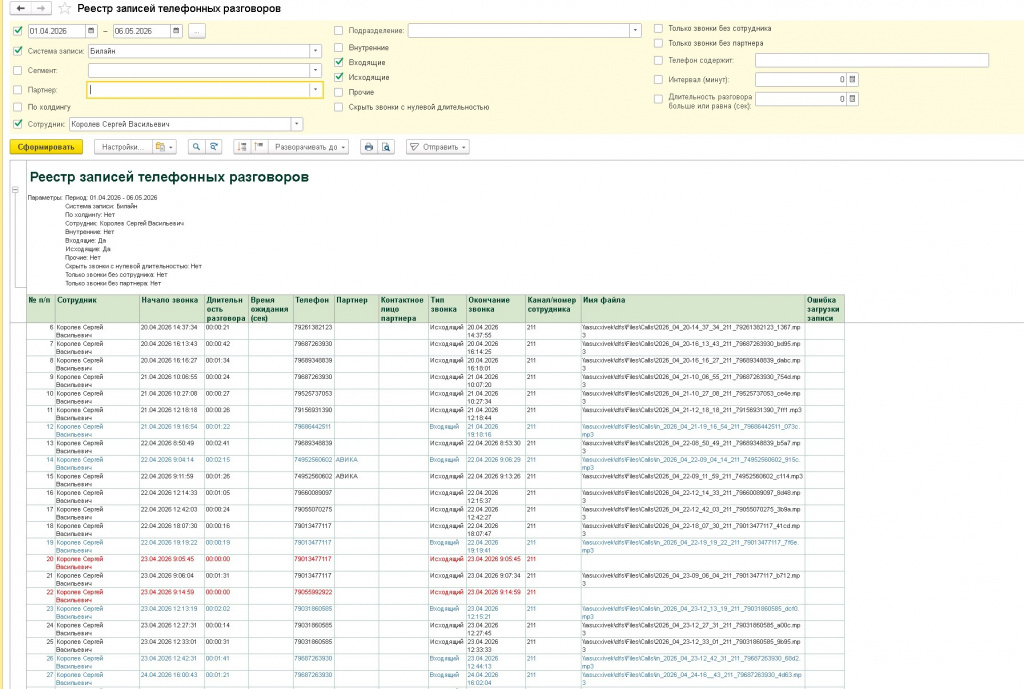Enable the Телефон содержит checkbox

tap(658, 60)
